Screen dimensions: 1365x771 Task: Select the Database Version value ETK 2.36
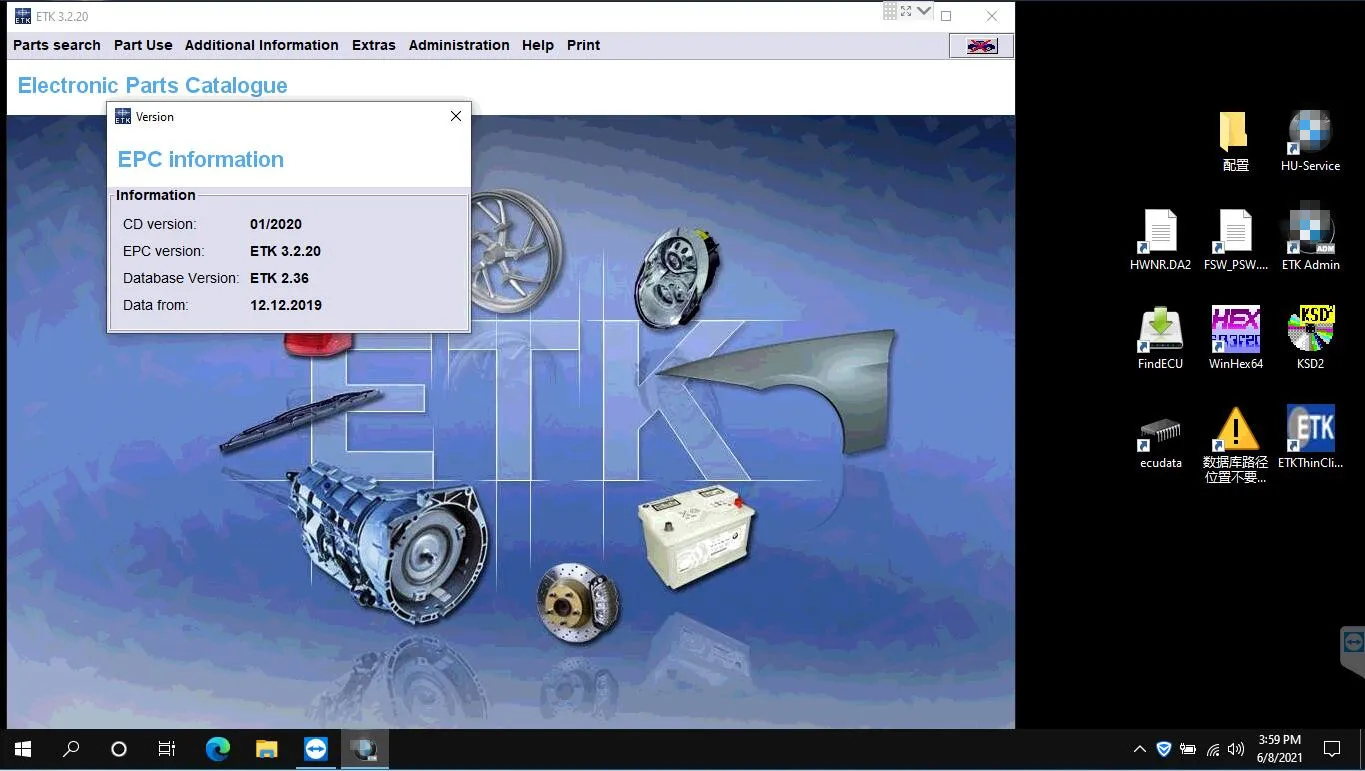pos(280,278)
